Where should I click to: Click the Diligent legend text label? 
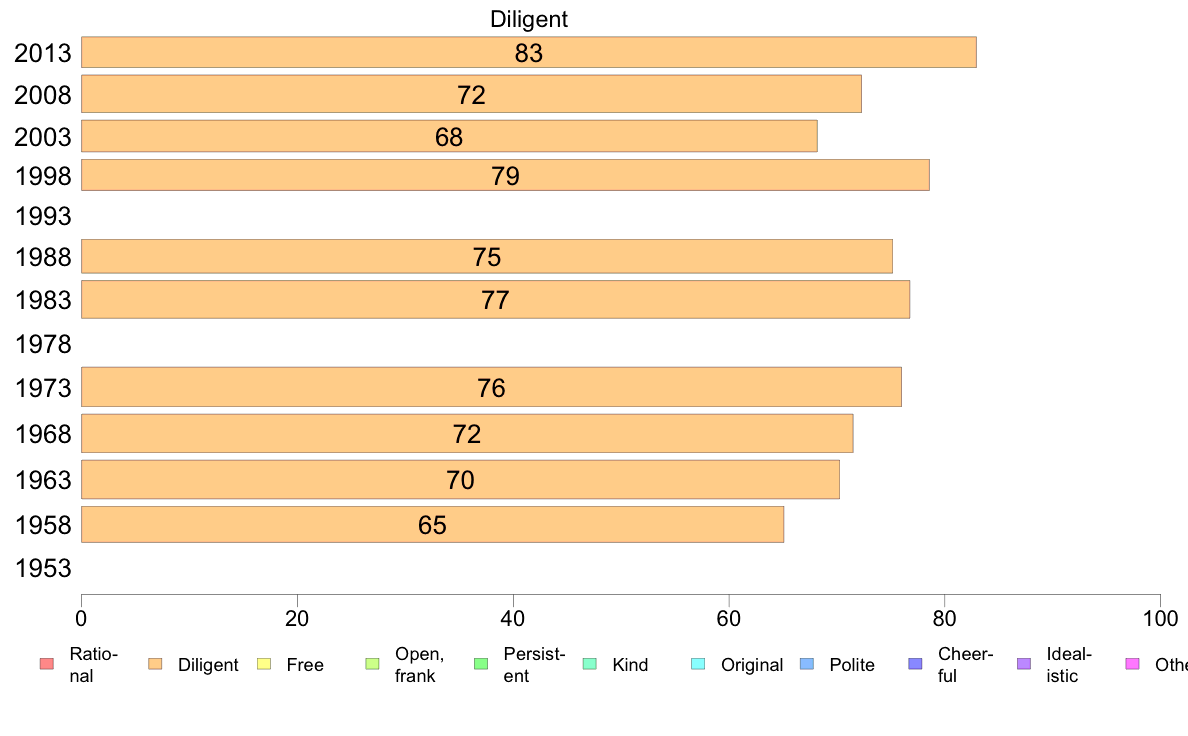click(x=208, y=665)
